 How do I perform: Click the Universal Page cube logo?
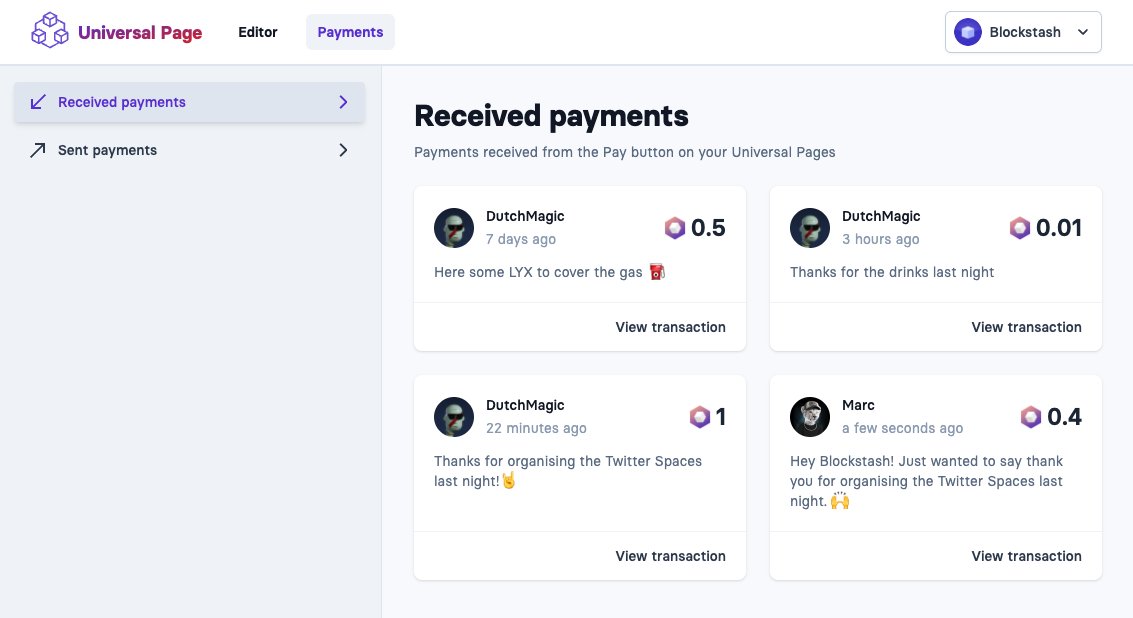(x=50, y=31)
